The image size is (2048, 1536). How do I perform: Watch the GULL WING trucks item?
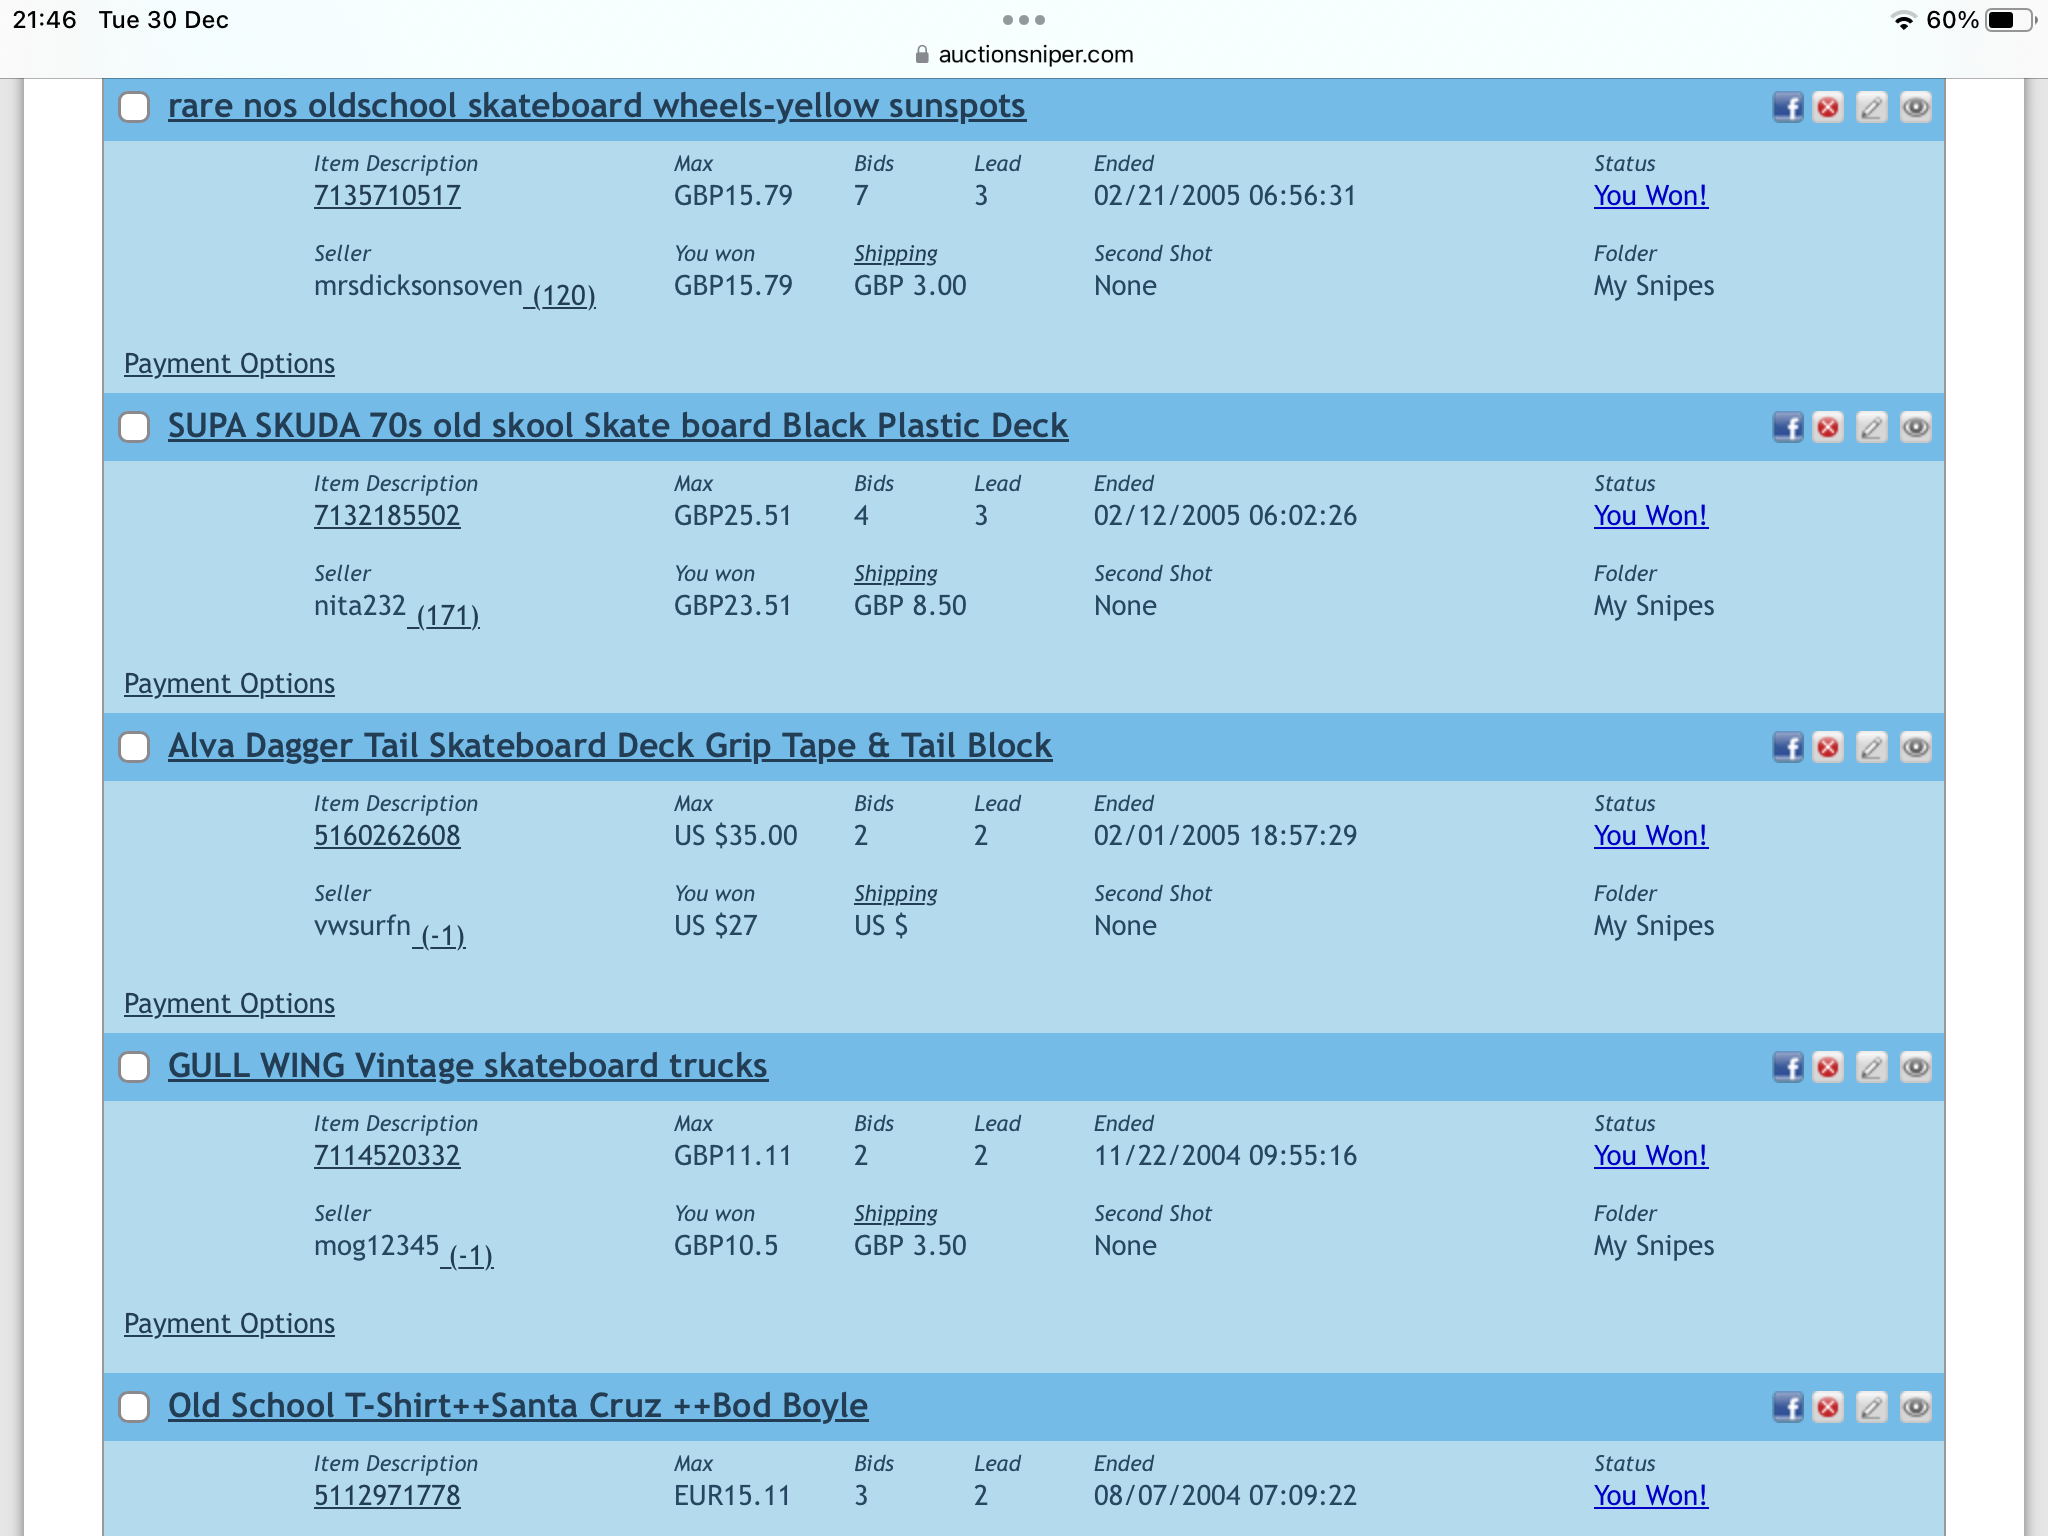(1915, 1067)
